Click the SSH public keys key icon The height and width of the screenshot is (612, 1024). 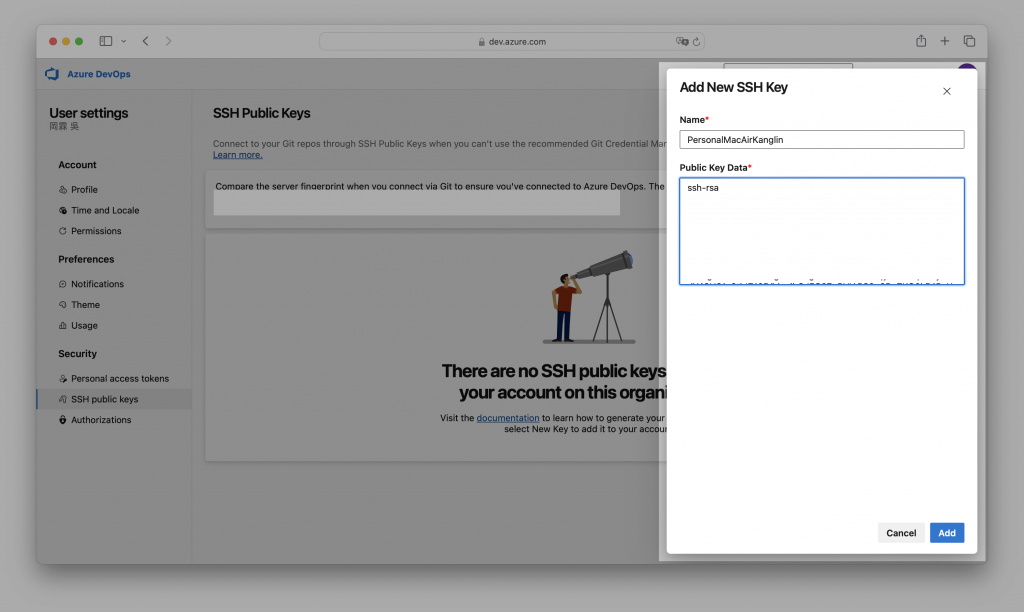63,399
